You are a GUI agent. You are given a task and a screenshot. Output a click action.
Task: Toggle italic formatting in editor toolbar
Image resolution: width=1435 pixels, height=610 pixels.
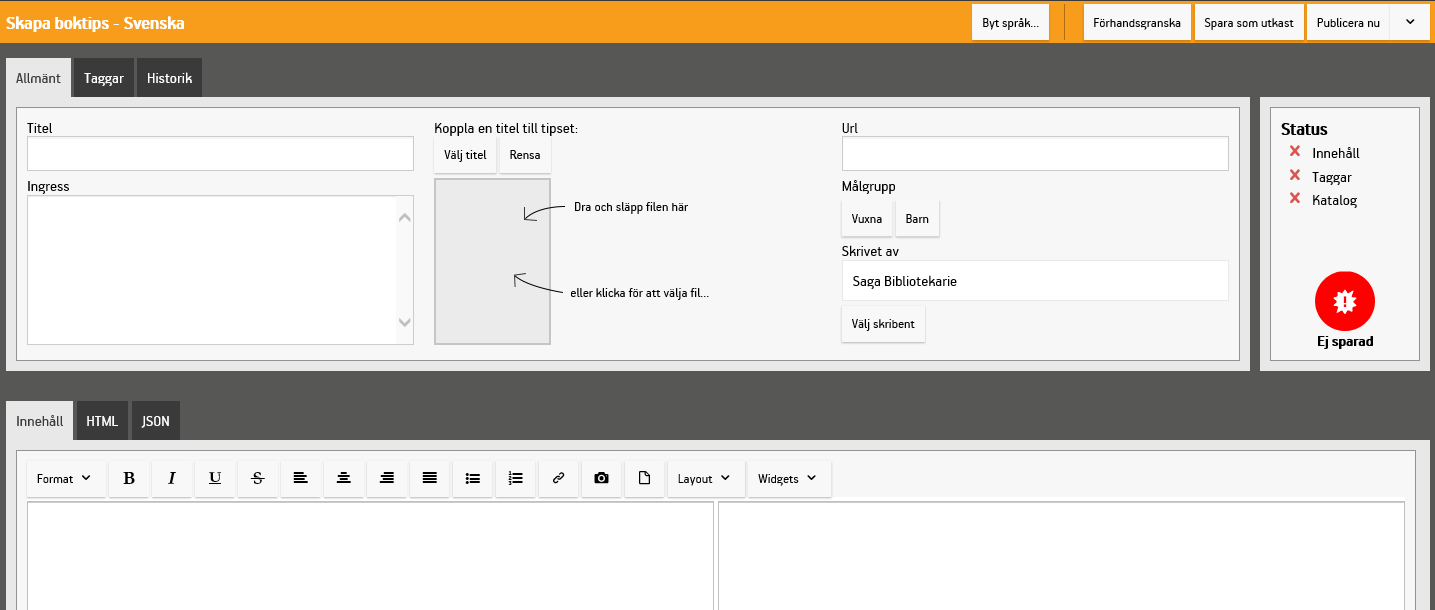172,479
